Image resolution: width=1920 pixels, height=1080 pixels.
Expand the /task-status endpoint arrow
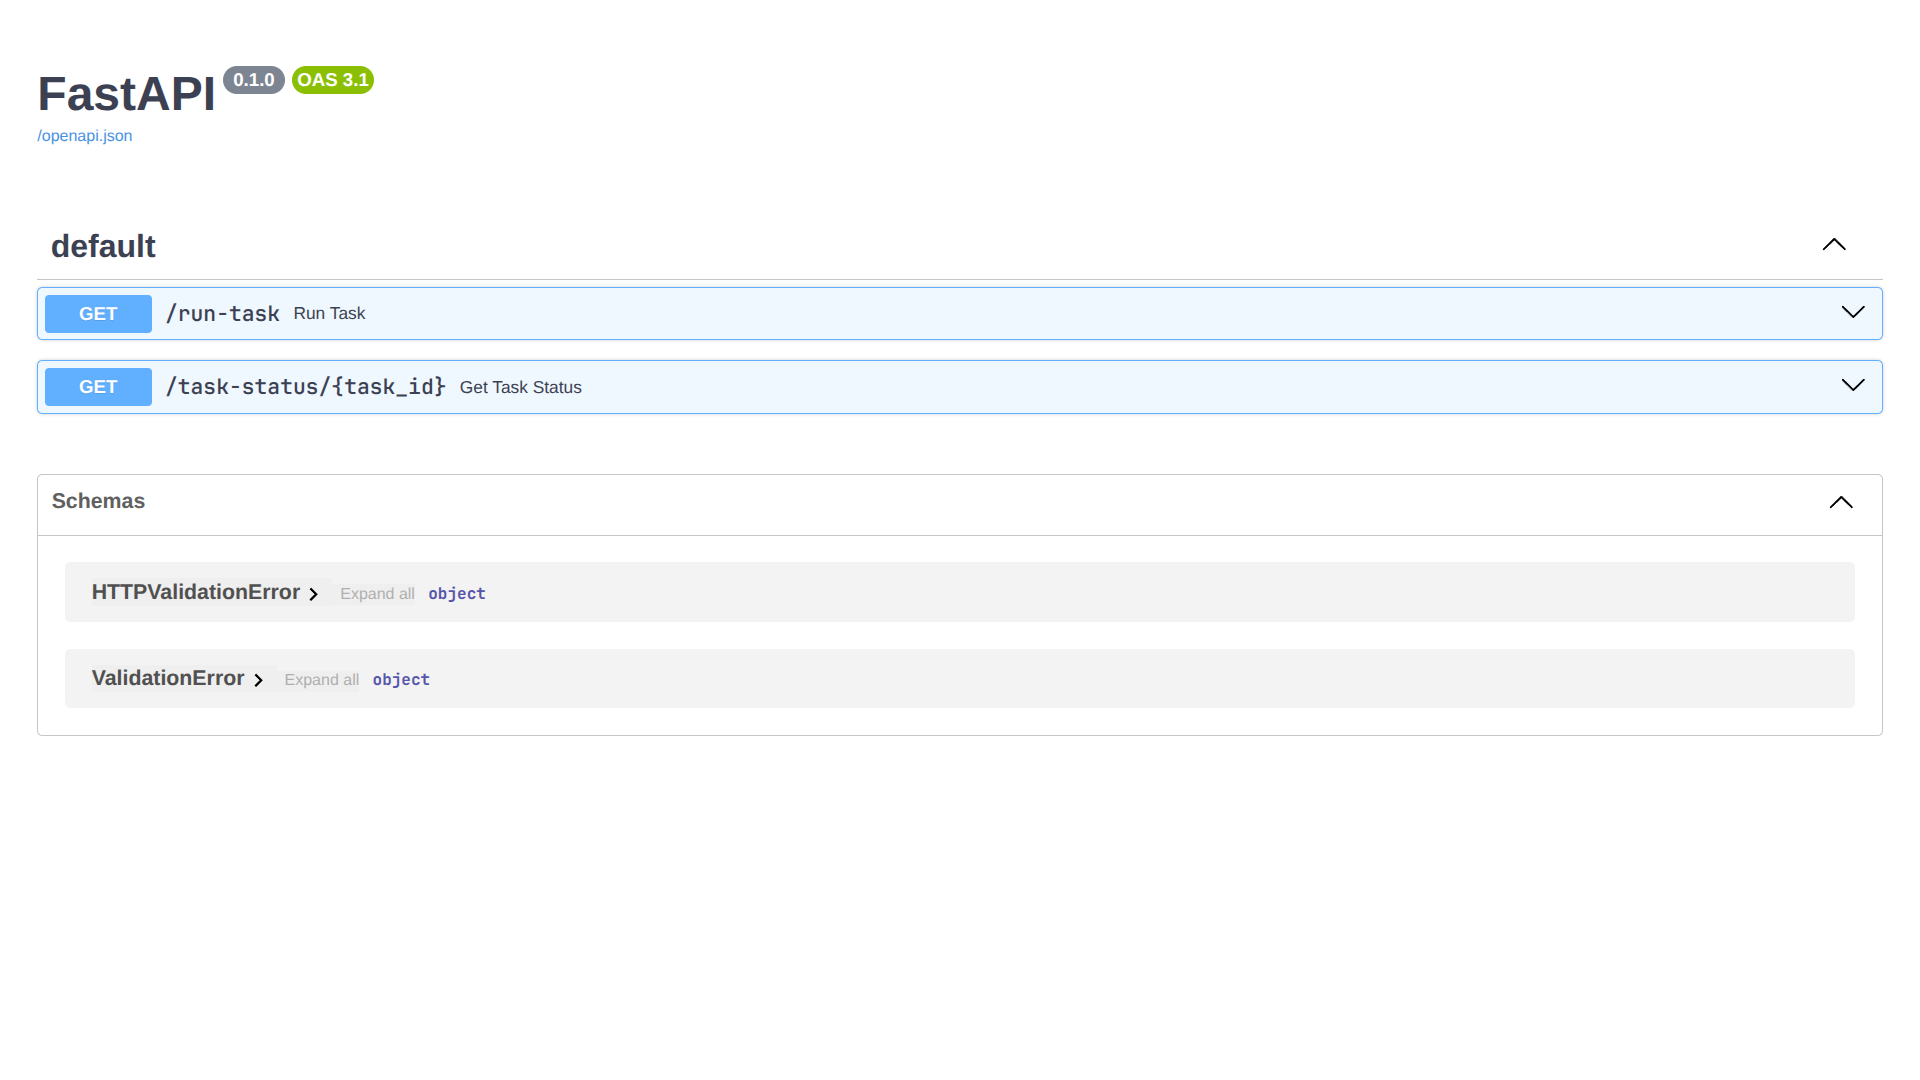tap(1852, 386)
